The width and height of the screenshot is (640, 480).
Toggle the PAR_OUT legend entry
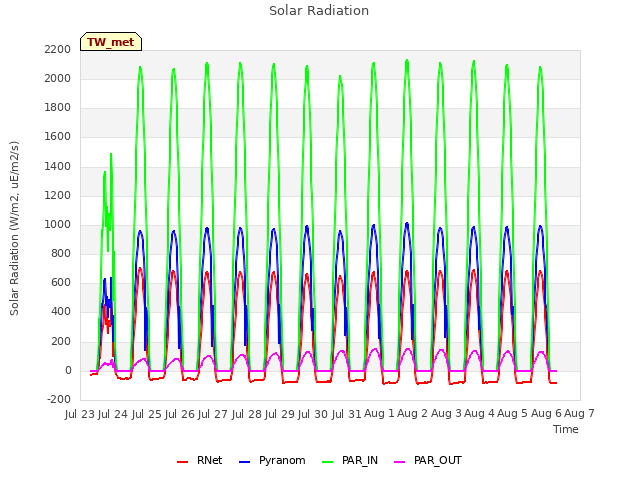[428, 460]
